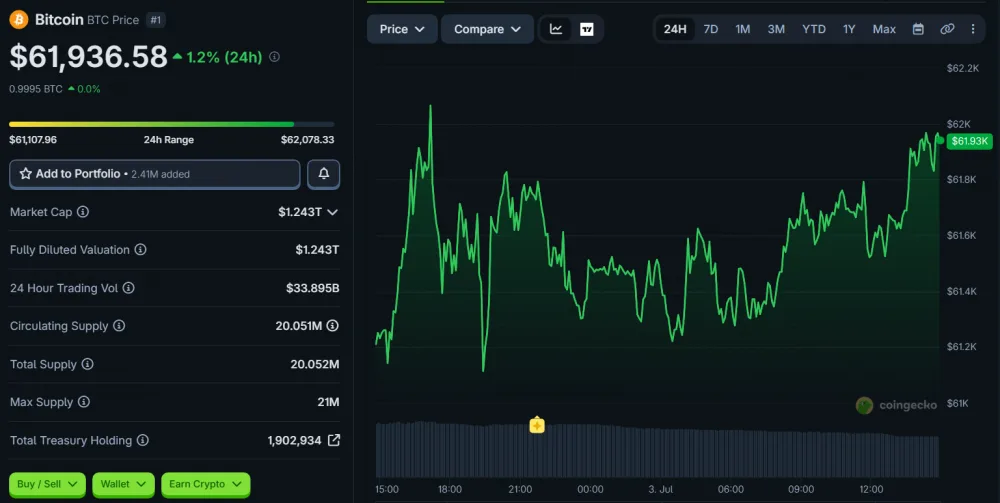1000x503 pixels.
Task: Click the yellow event marker on chart
Action: (537, 425)
